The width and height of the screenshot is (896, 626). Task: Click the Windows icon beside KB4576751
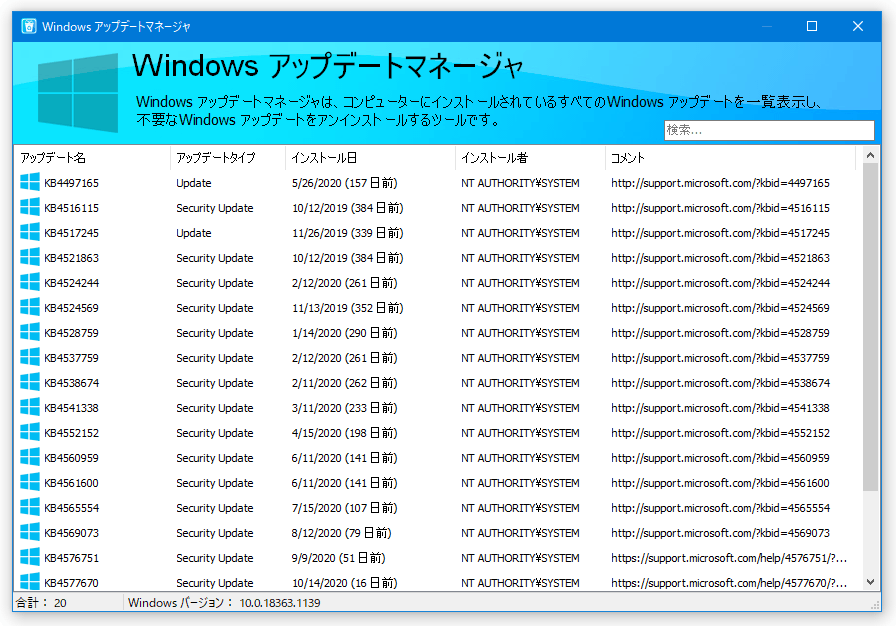[30, 557]
